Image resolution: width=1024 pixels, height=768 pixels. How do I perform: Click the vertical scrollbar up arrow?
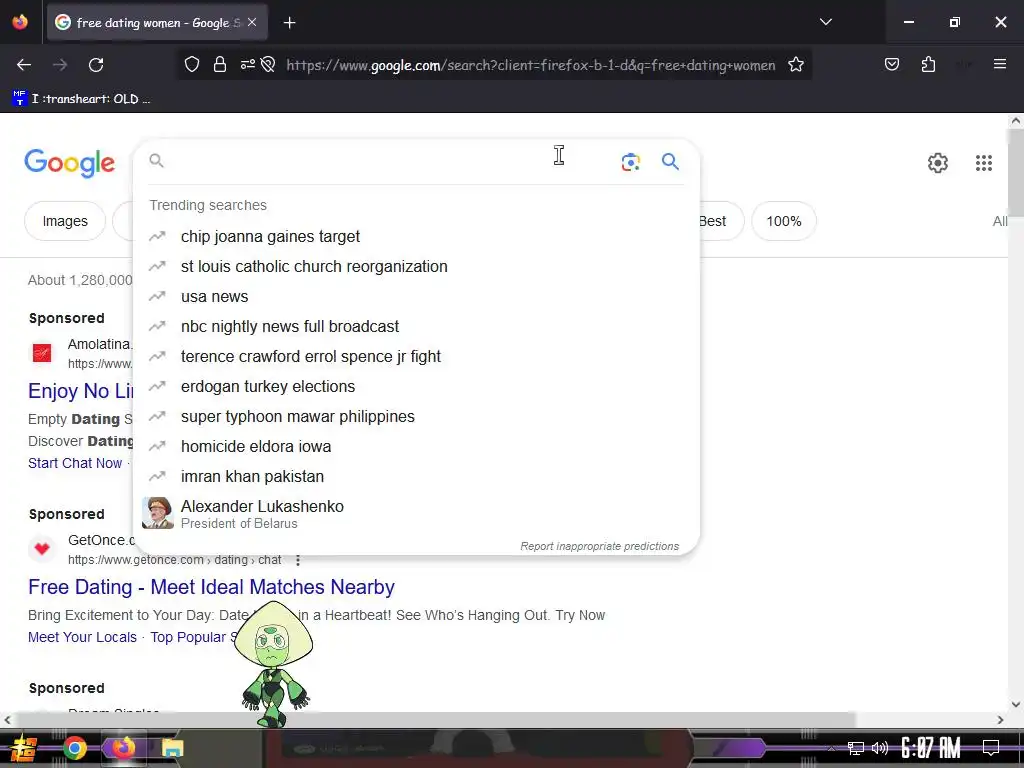tap(1016, 121)
